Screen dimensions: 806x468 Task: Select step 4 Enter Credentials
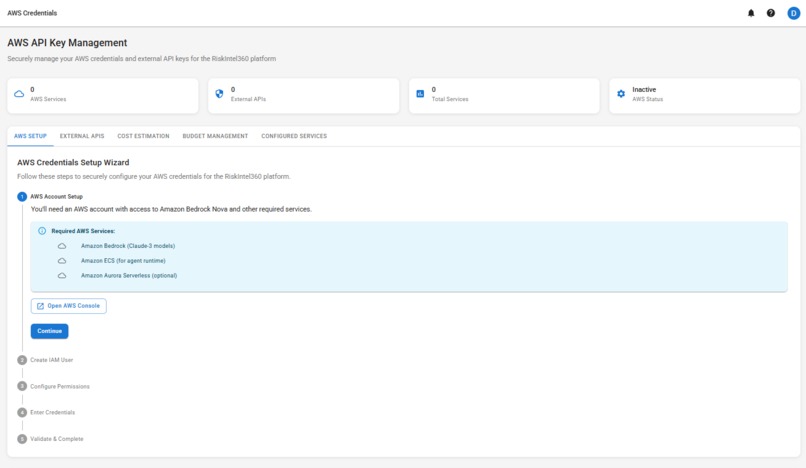pos(46,412)
